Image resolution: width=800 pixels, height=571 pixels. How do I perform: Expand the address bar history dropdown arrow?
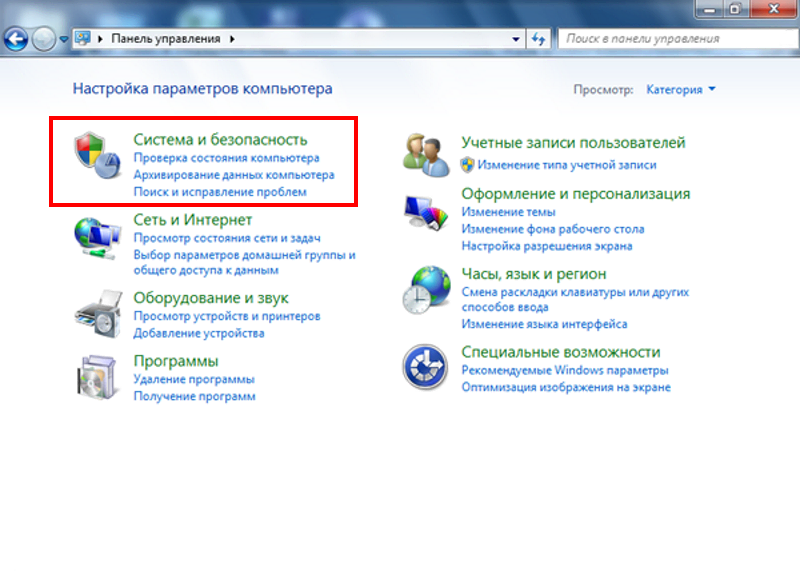[x=516, y=39]
